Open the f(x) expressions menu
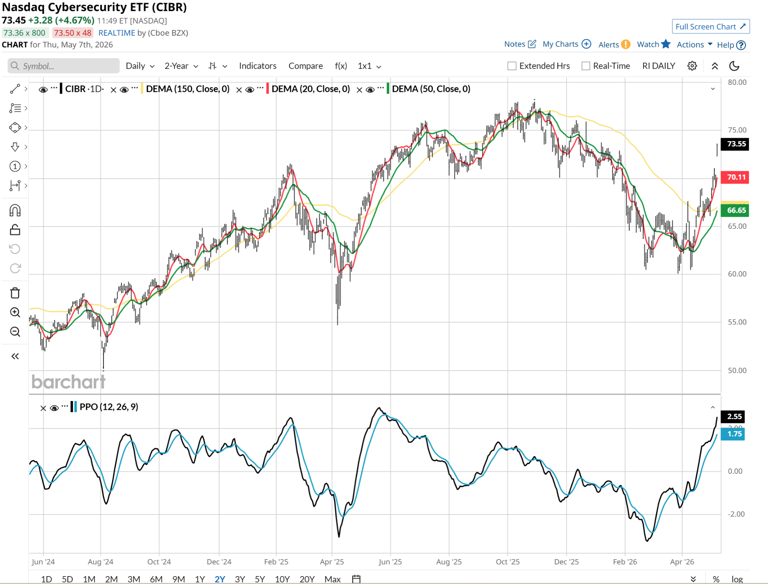Screen dimensions: 768x584 coord(341,66)
